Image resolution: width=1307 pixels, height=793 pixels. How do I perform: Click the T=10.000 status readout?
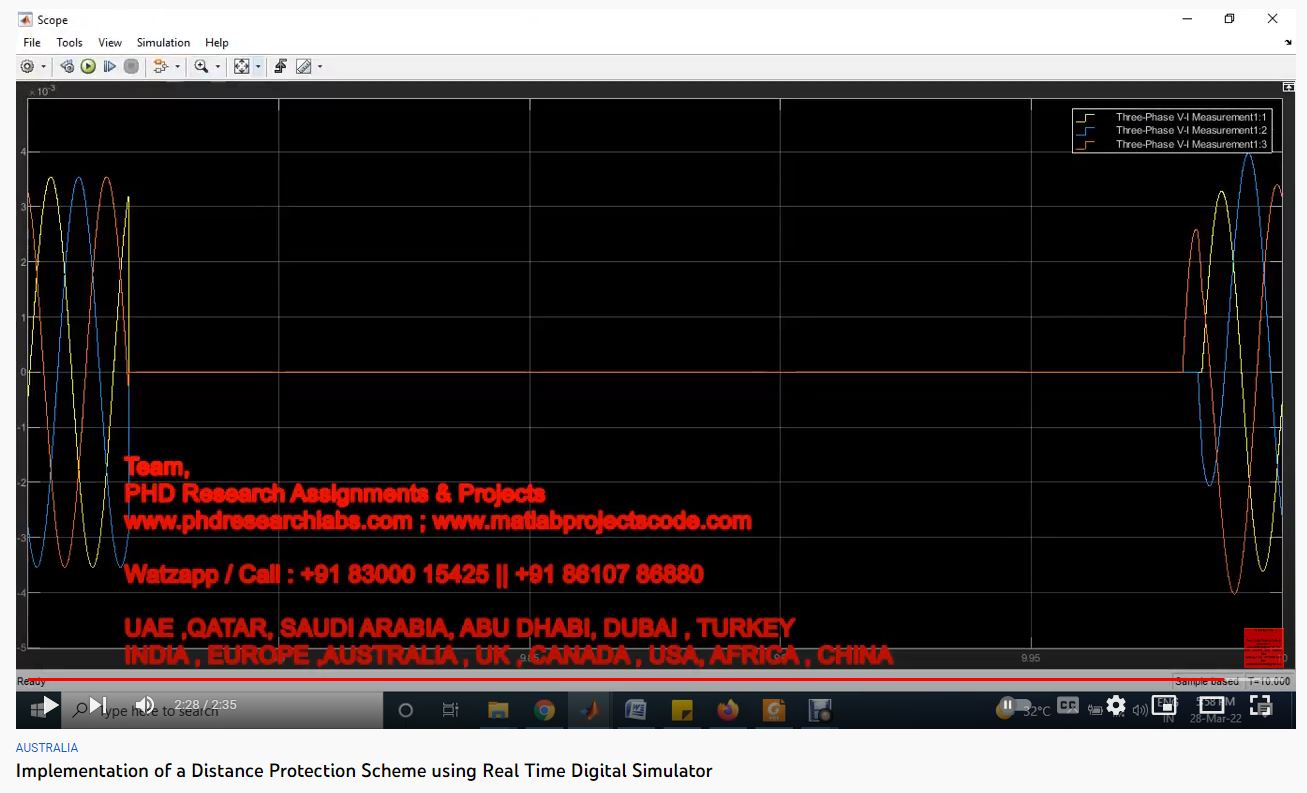point(1270,681)
